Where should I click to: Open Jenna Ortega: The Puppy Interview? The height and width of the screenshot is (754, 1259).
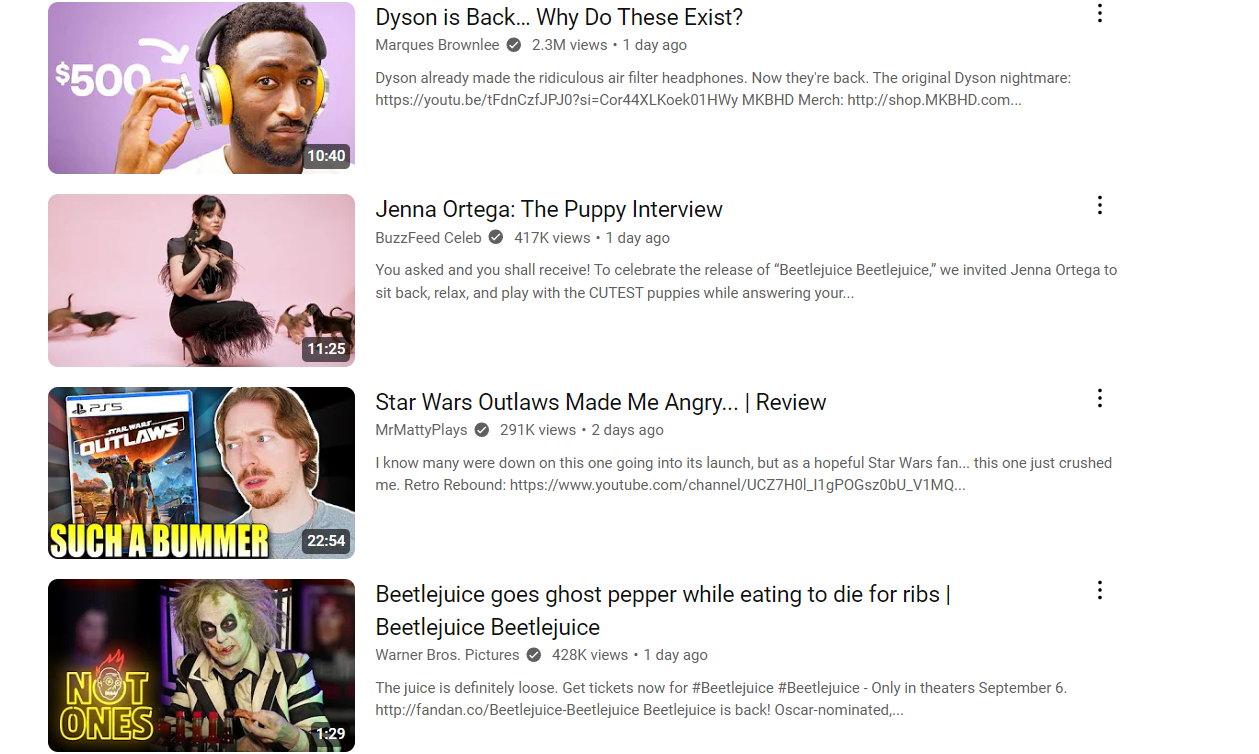[549, 209]
